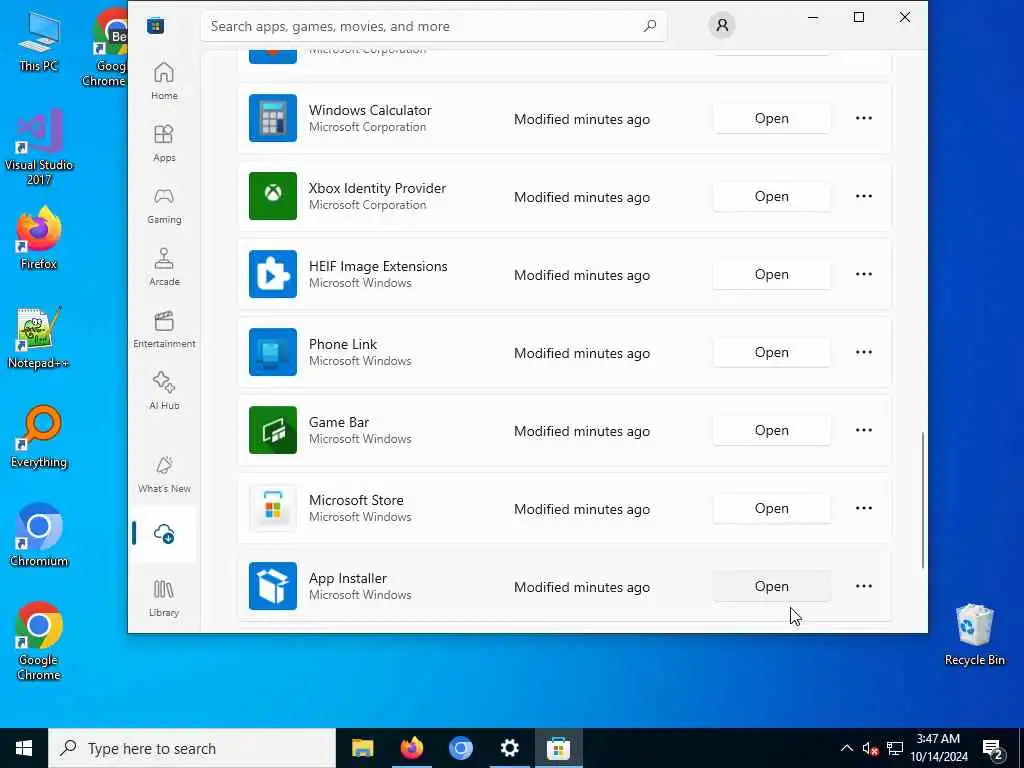Go to Home in Store sidebar
1024x768 pixels.
164,81
